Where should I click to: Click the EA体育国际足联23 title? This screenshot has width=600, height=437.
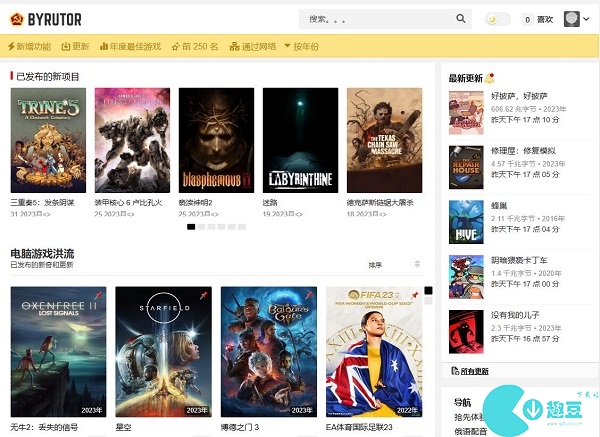coord(359,427)
